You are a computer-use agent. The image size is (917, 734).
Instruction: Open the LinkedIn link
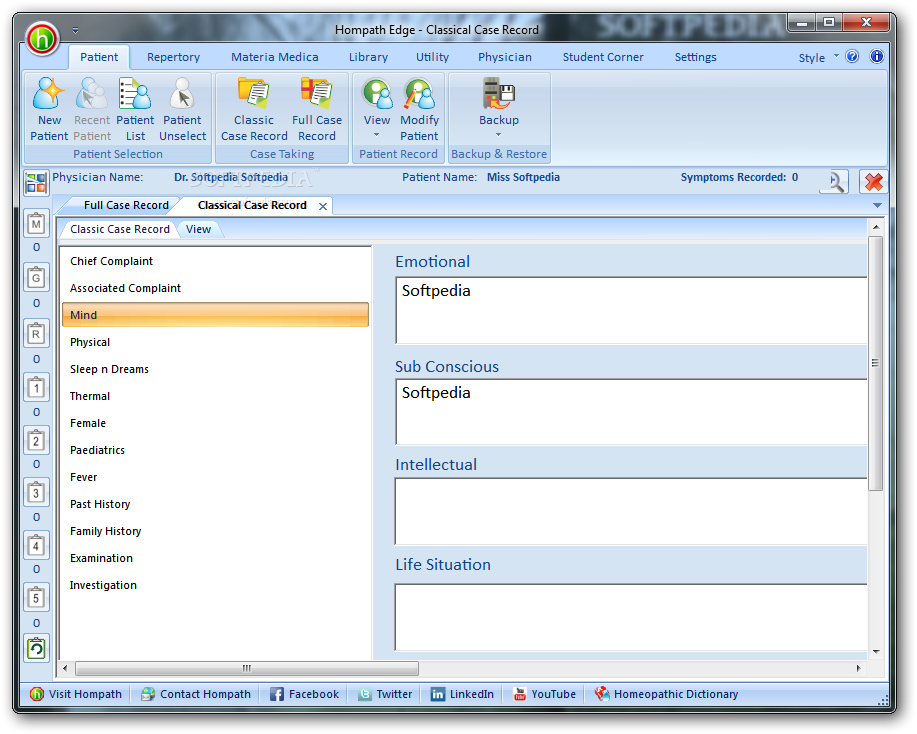(462, 694)
